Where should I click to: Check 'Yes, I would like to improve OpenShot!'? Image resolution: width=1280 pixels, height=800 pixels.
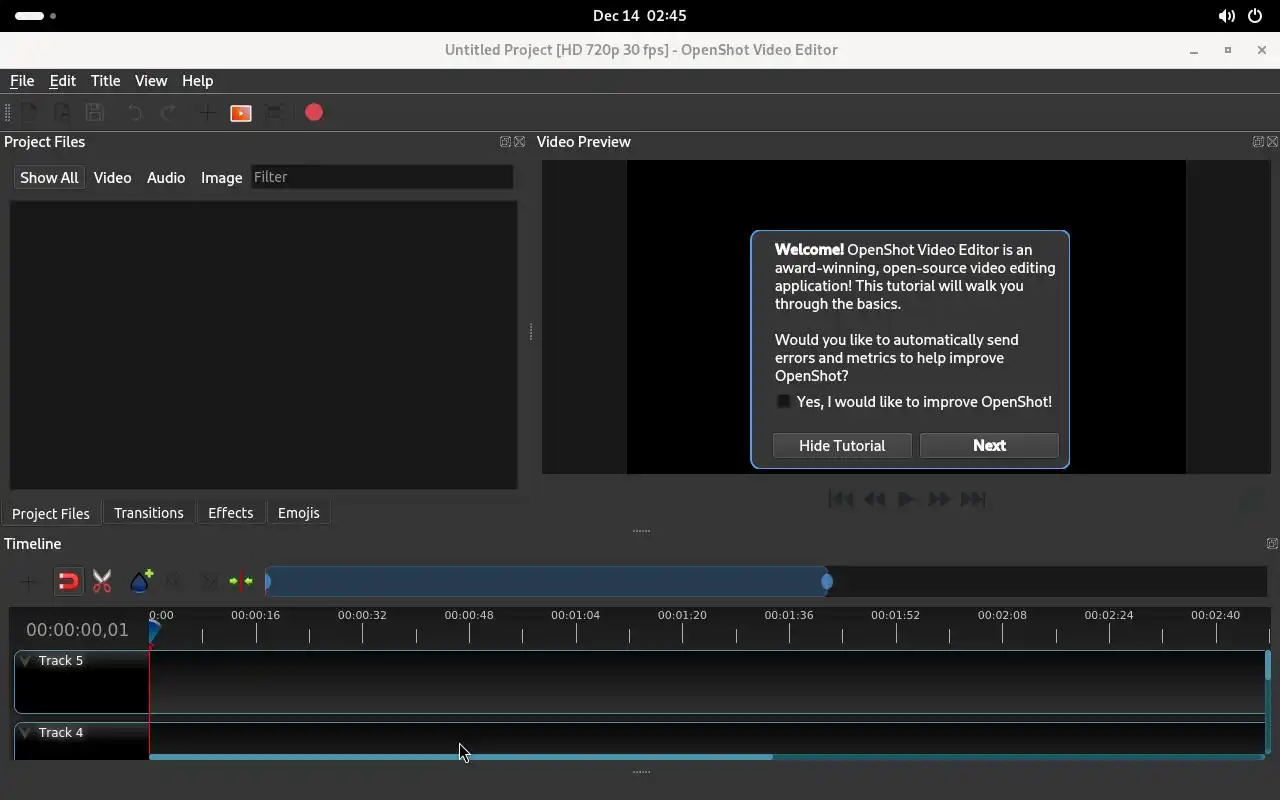click(784, 402)
